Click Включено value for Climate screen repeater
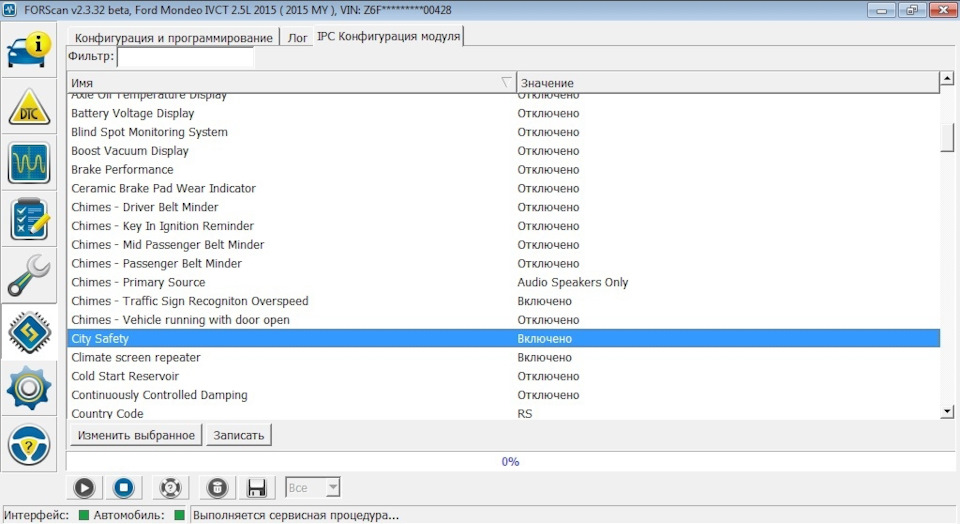The height and width of the screenshot is (524, 960). point(544,357)
